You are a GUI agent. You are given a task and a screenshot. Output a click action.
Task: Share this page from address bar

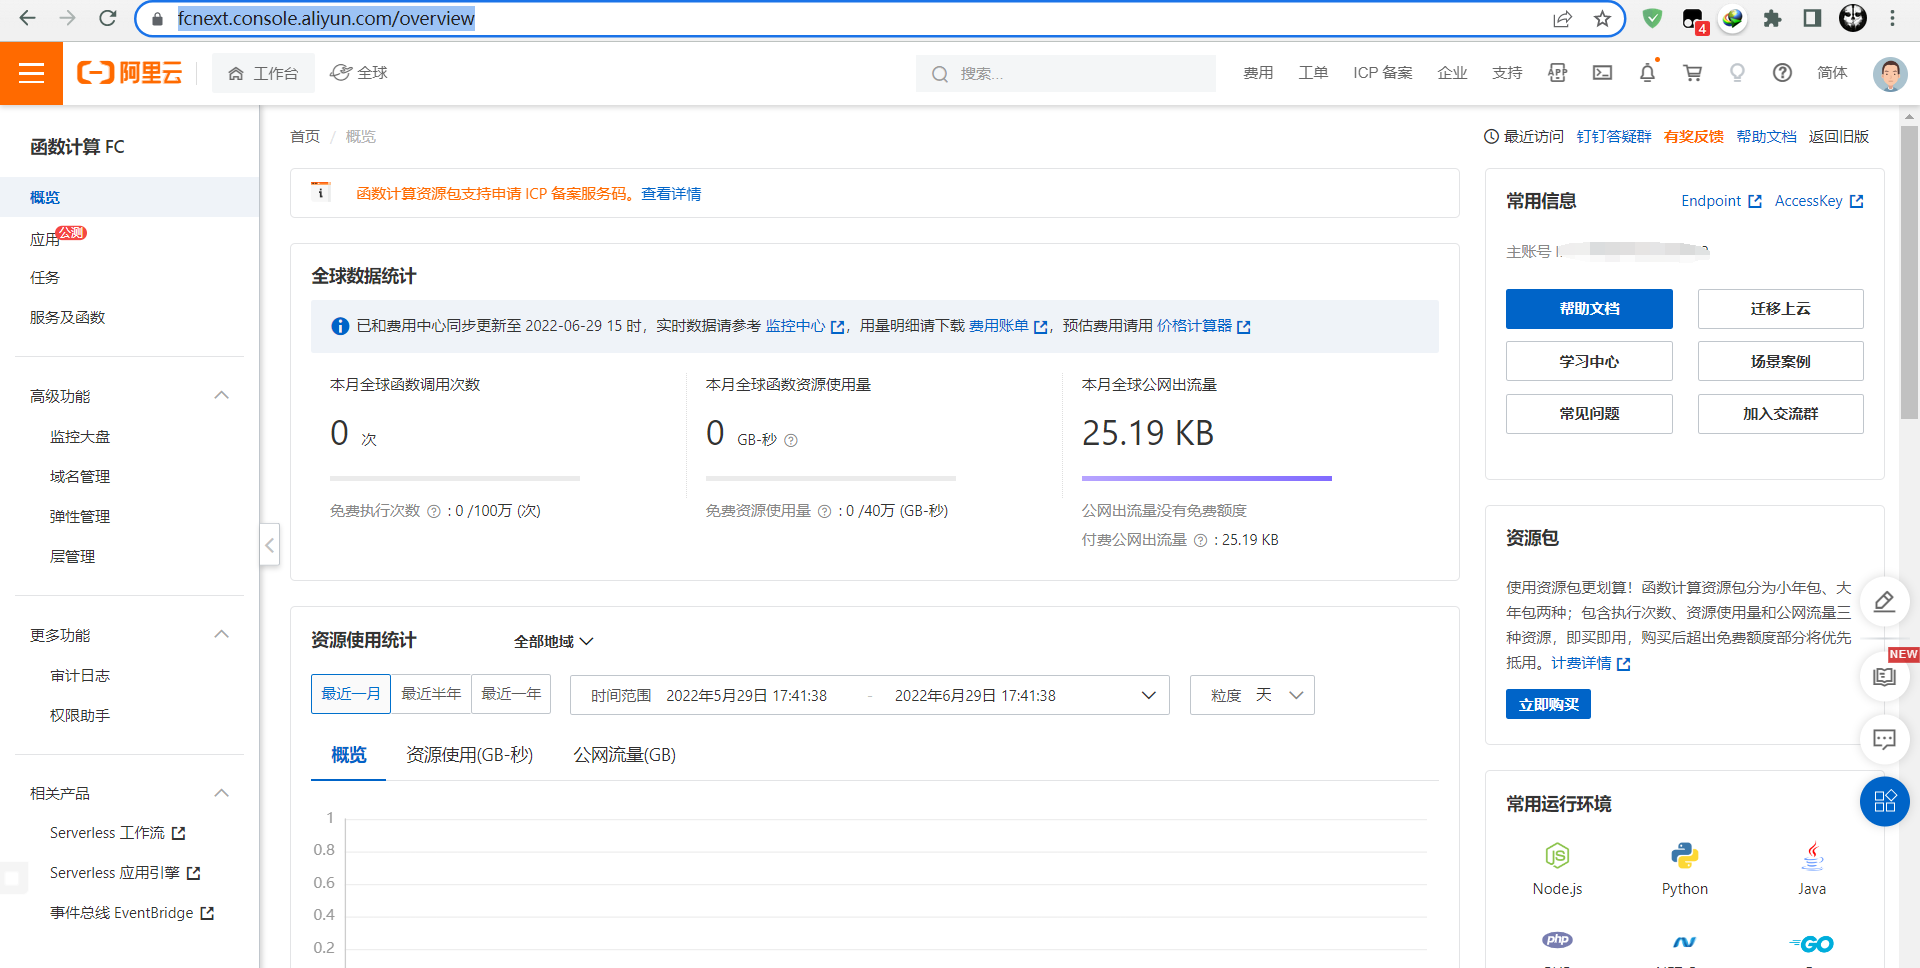(1562, 18)
